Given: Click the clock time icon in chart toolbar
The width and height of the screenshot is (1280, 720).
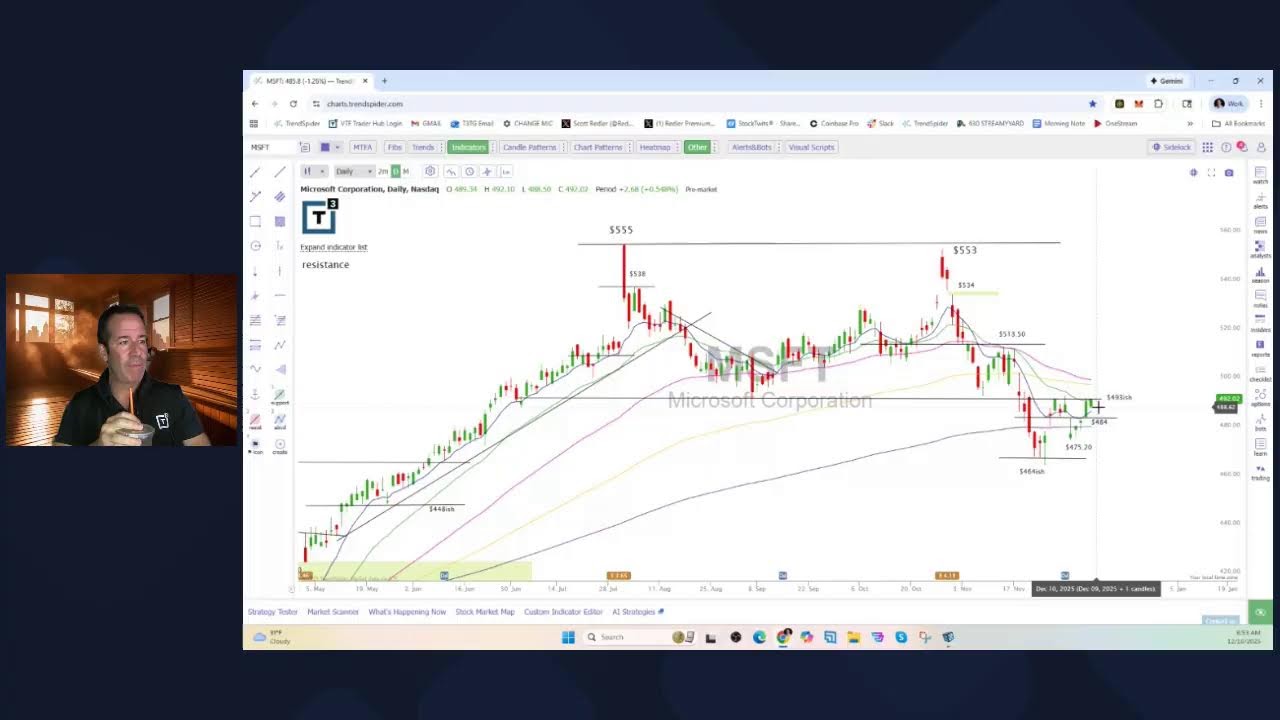Looking at the screenshot, I should pos(469,171).
